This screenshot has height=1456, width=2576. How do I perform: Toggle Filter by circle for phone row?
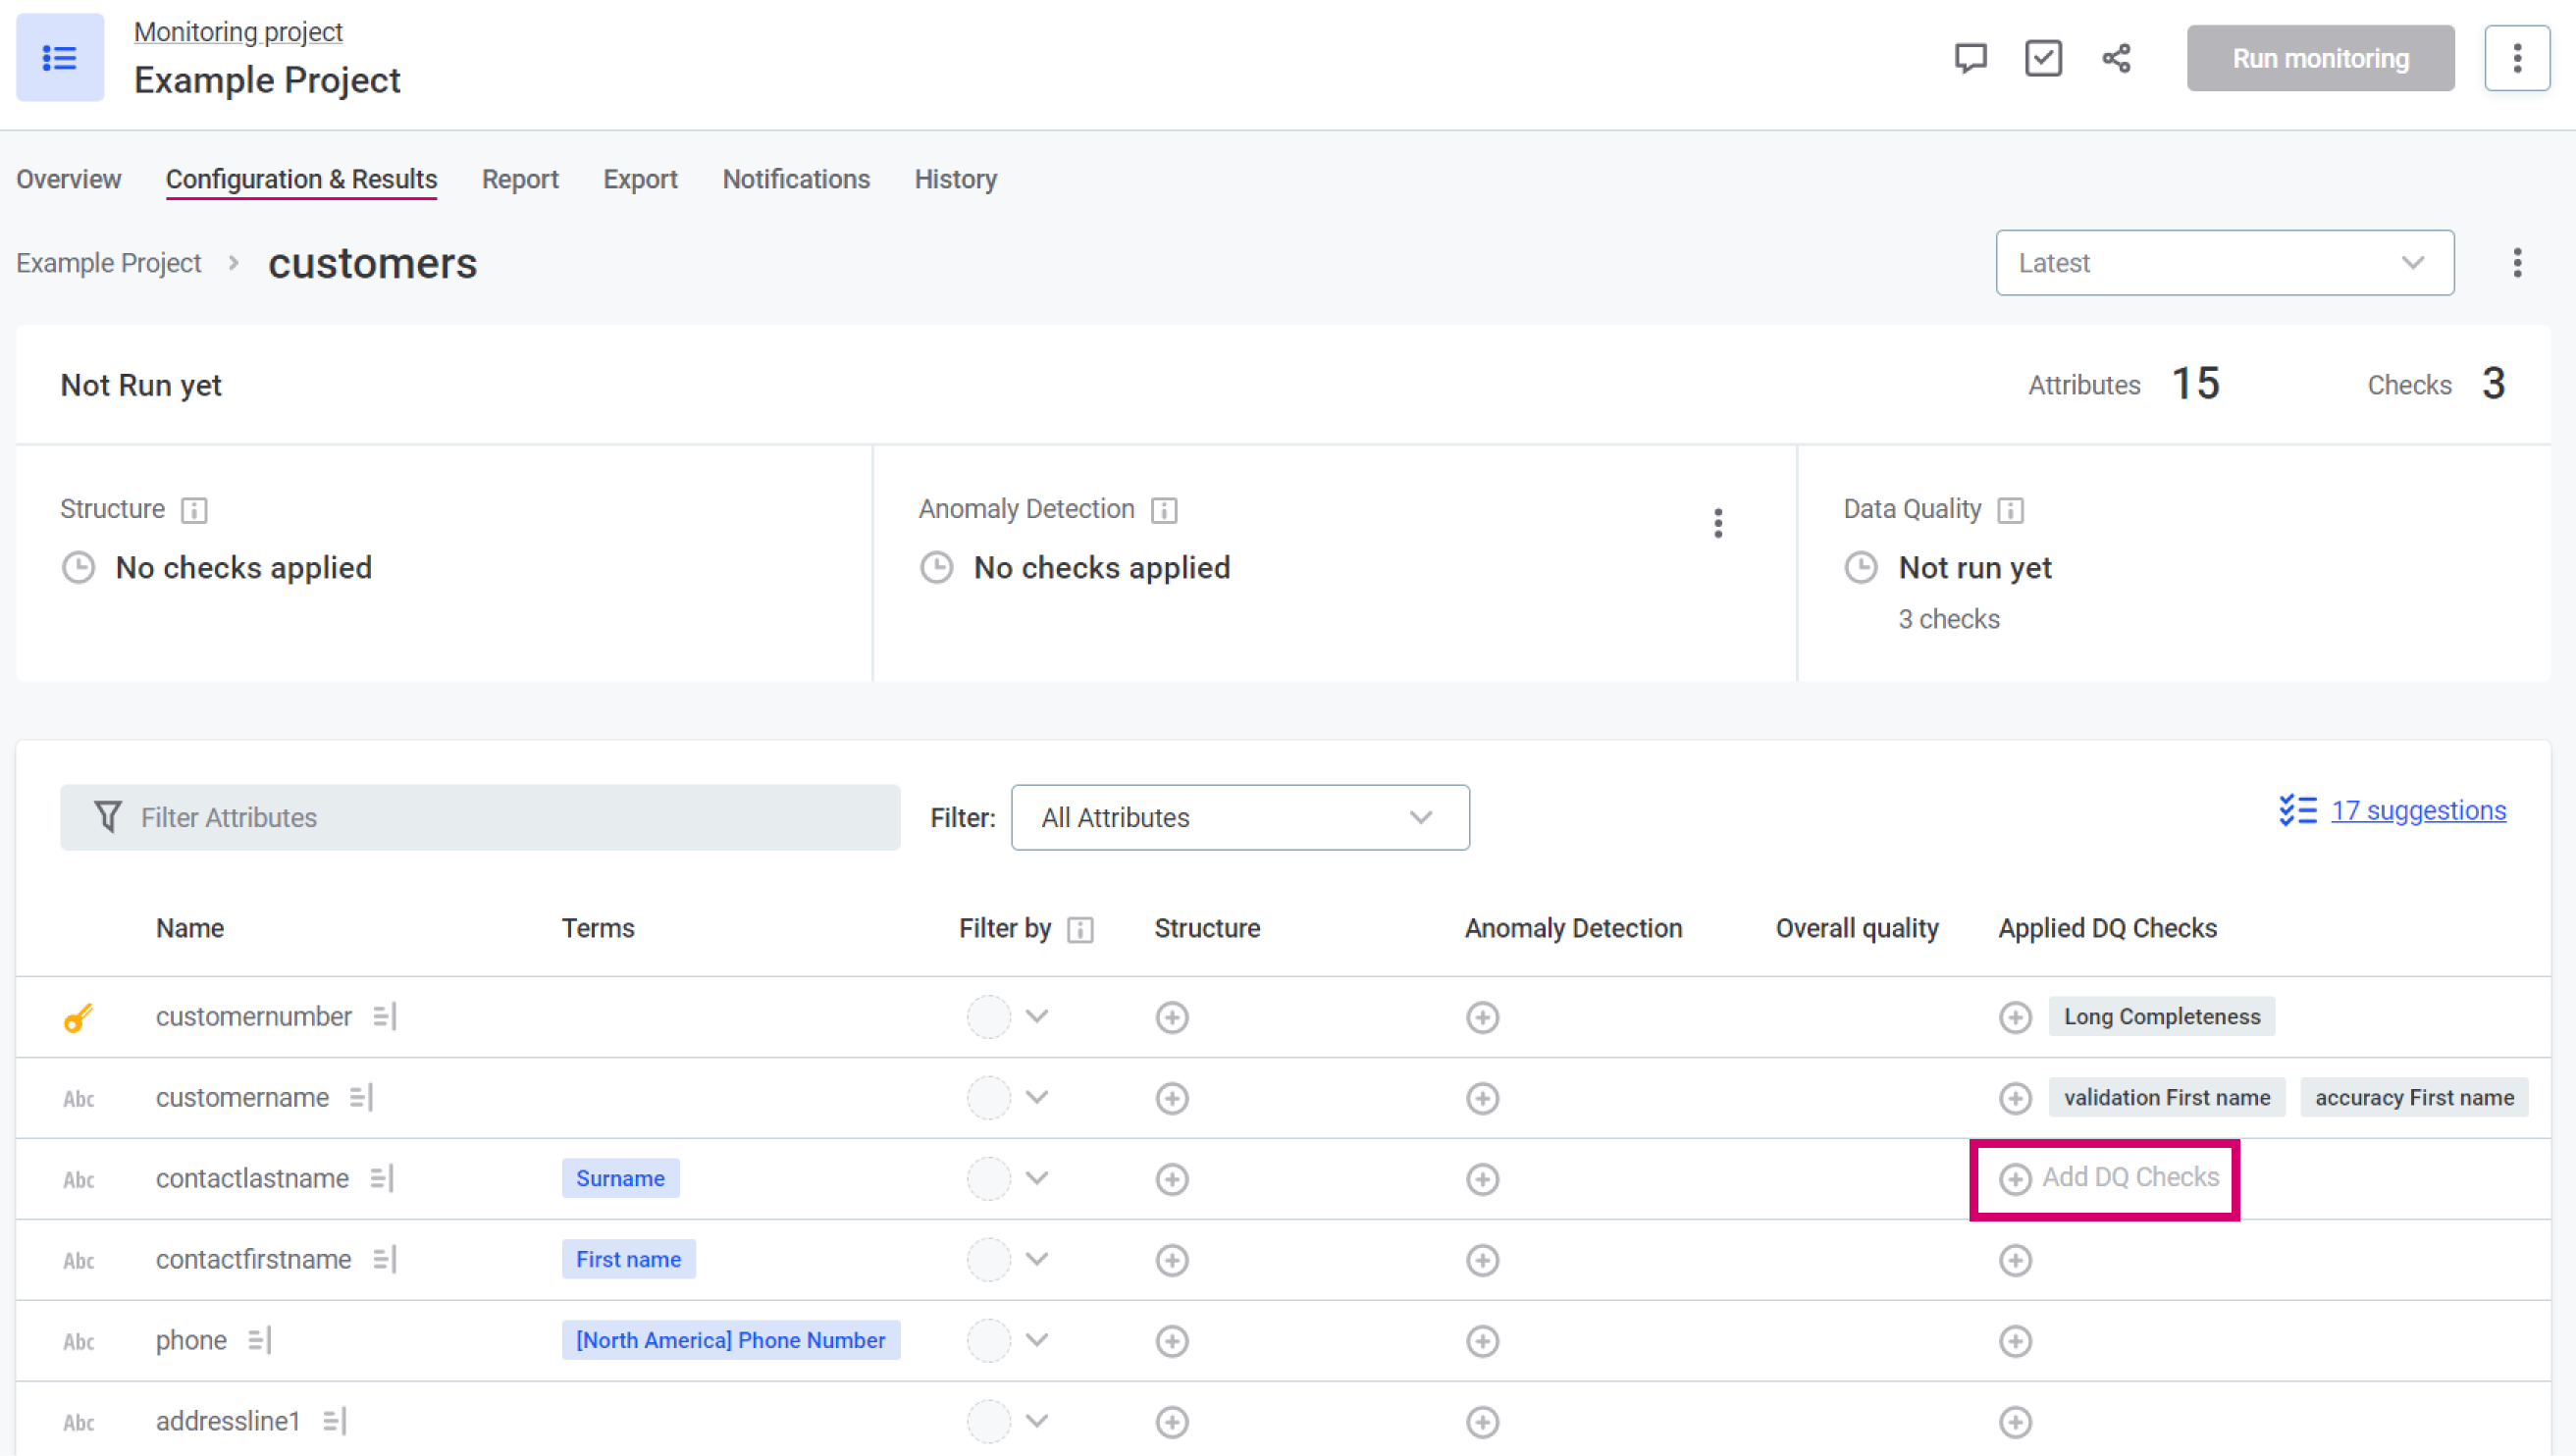pos(988,1340)
